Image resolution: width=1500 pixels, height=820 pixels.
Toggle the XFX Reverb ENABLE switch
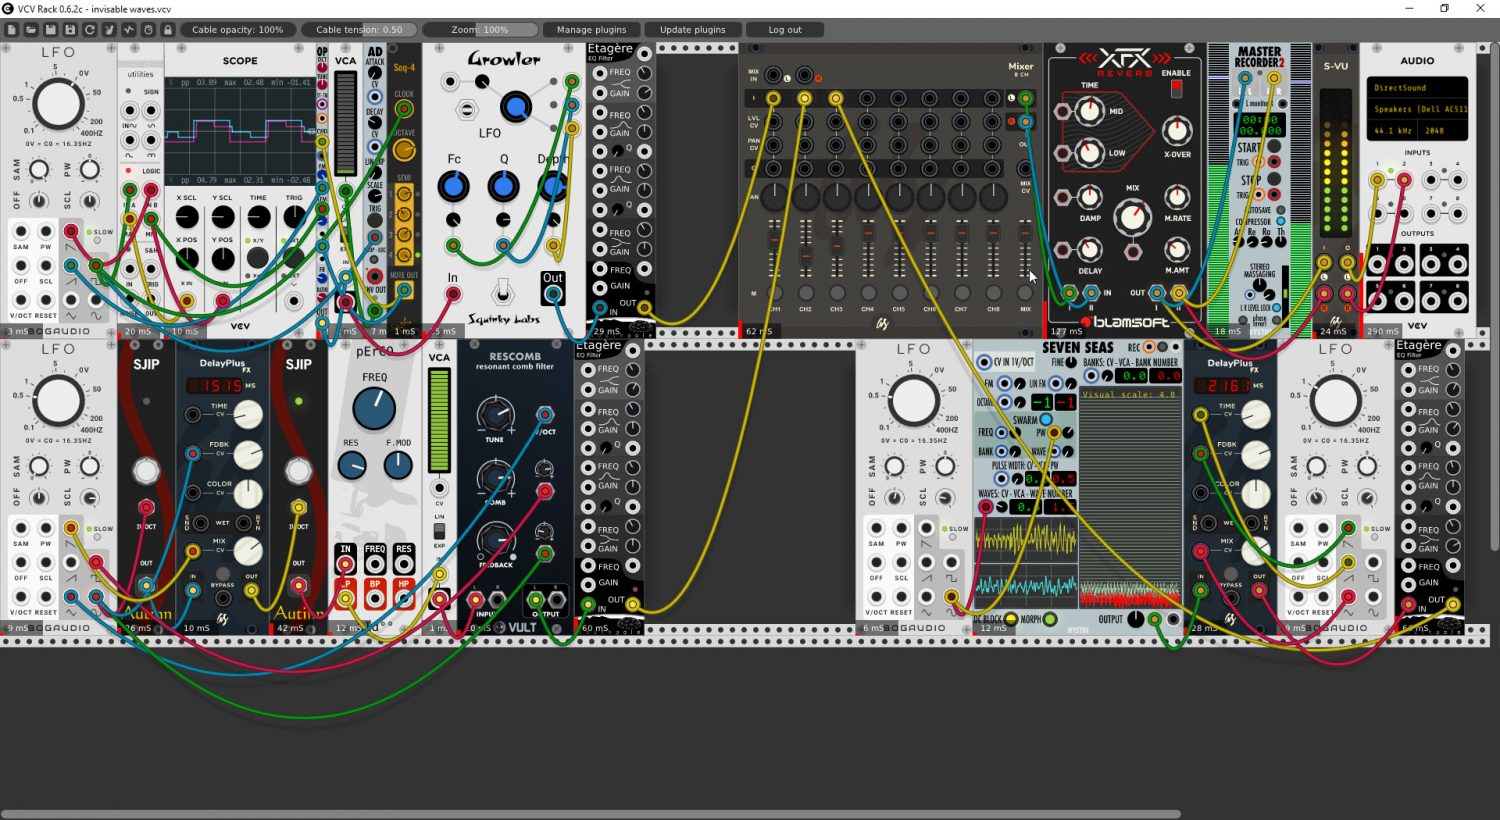click(1176, 88)
